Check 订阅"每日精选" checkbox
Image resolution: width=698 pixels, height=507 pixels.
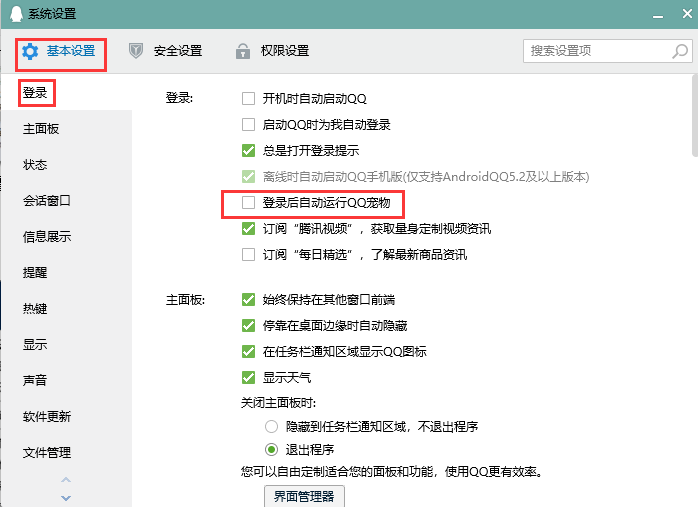point(248,255)
